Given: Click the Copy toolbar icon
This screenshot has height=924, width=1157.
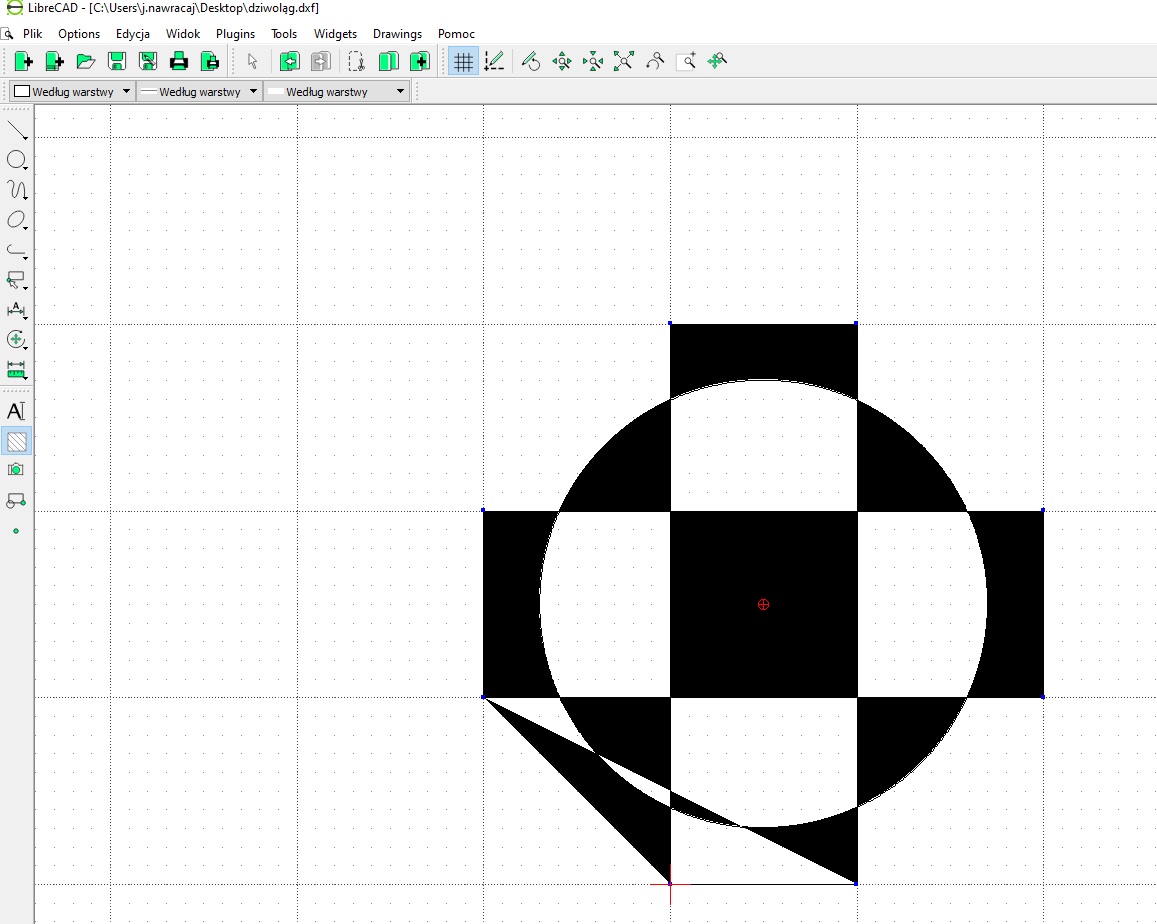Looking at the screenshot, I should 388,61.
